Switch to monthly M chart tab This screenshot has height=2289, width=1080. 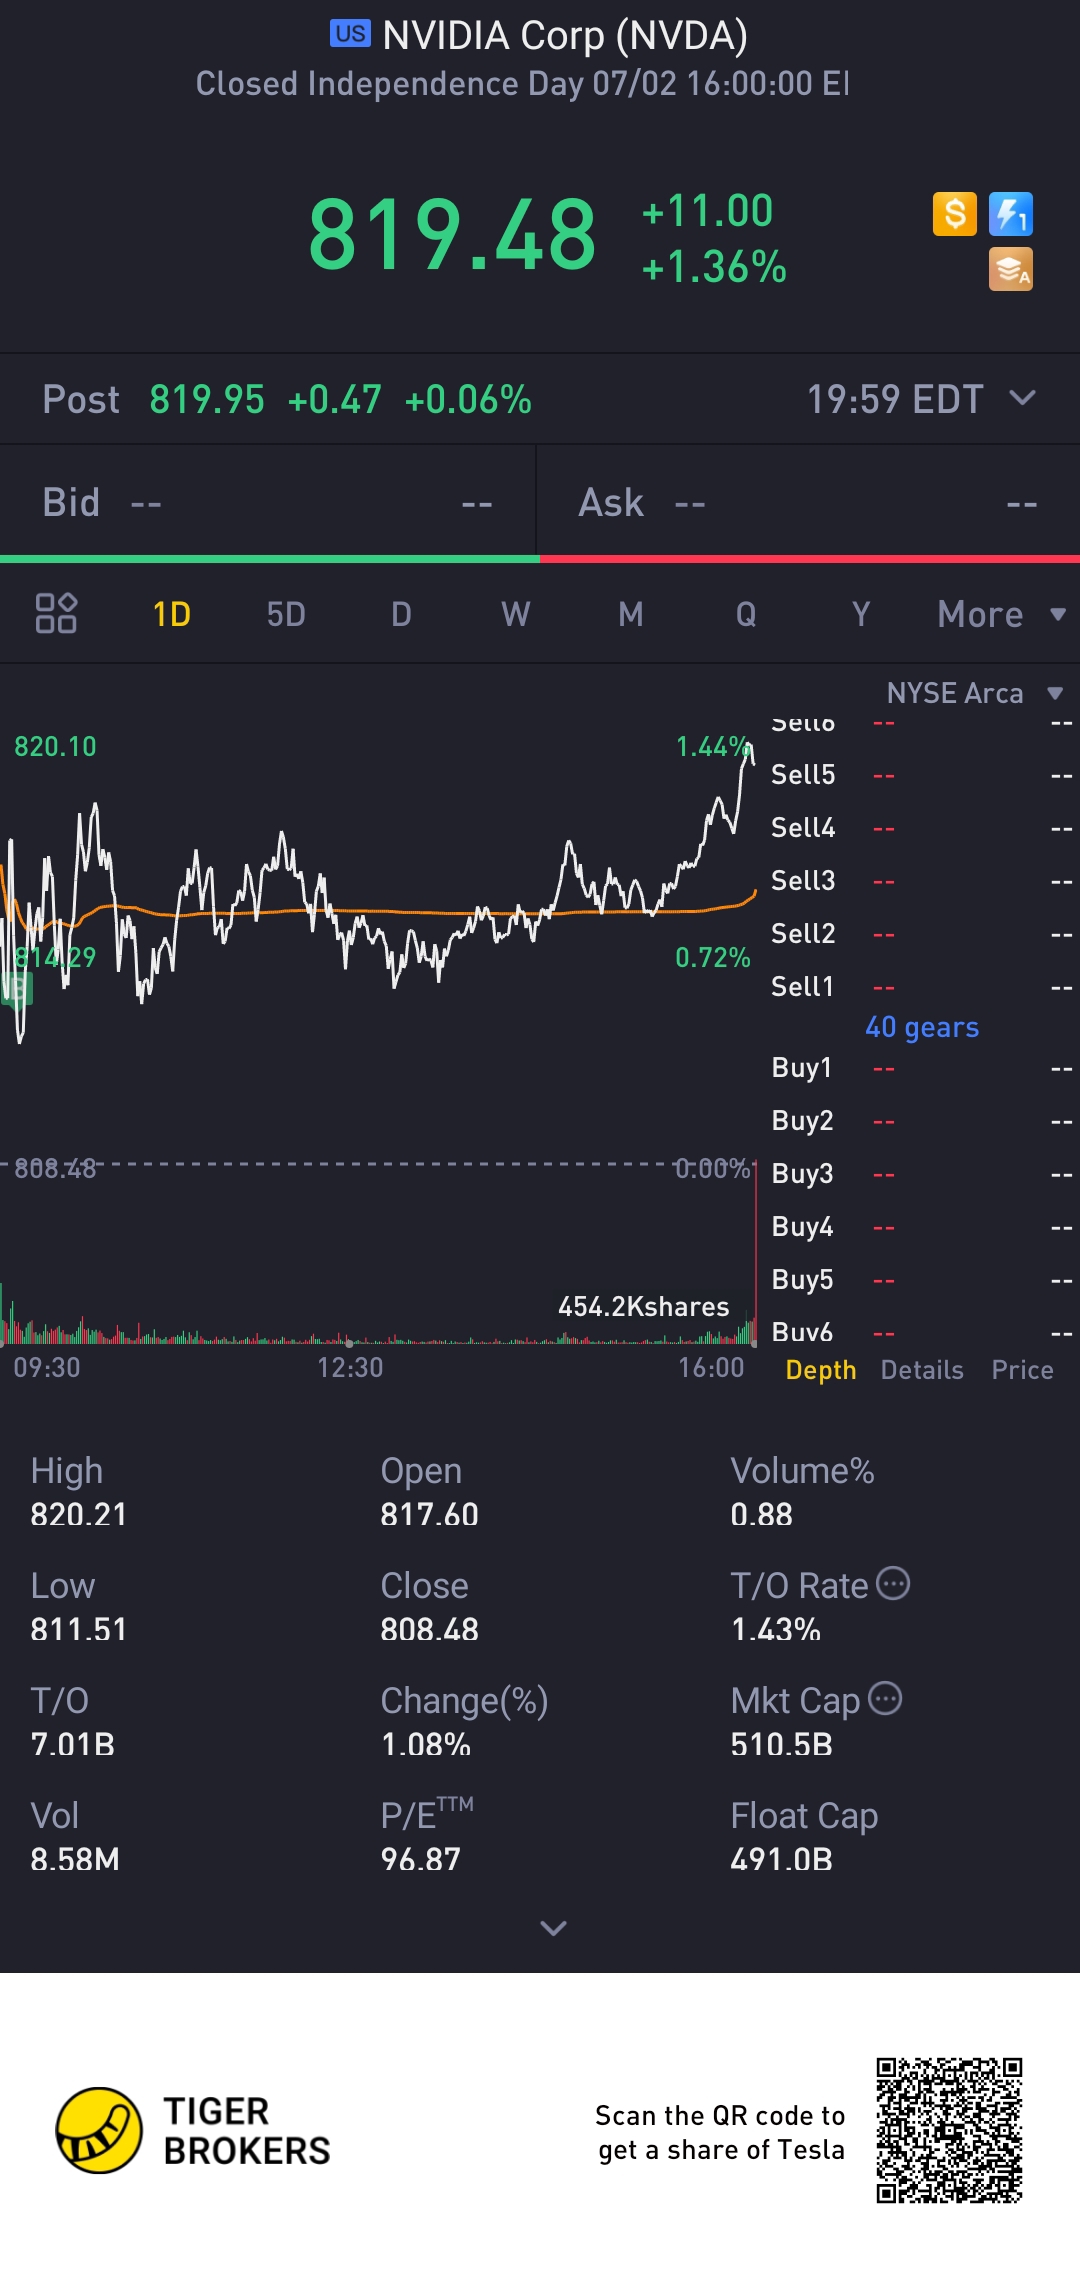click(630, 614)
